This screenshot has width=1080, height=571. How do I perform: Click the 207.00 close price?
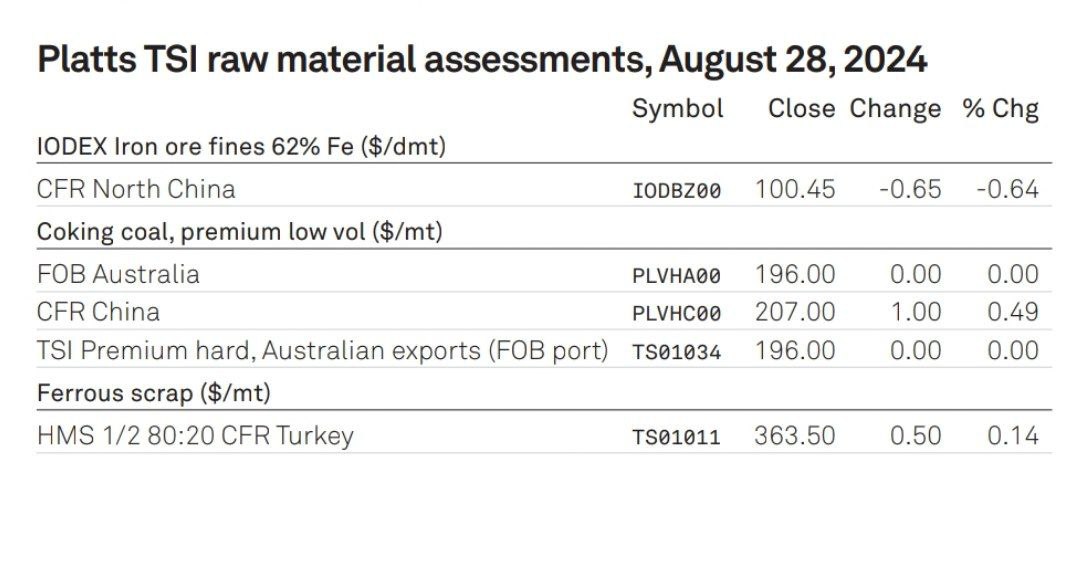point(795,312)
